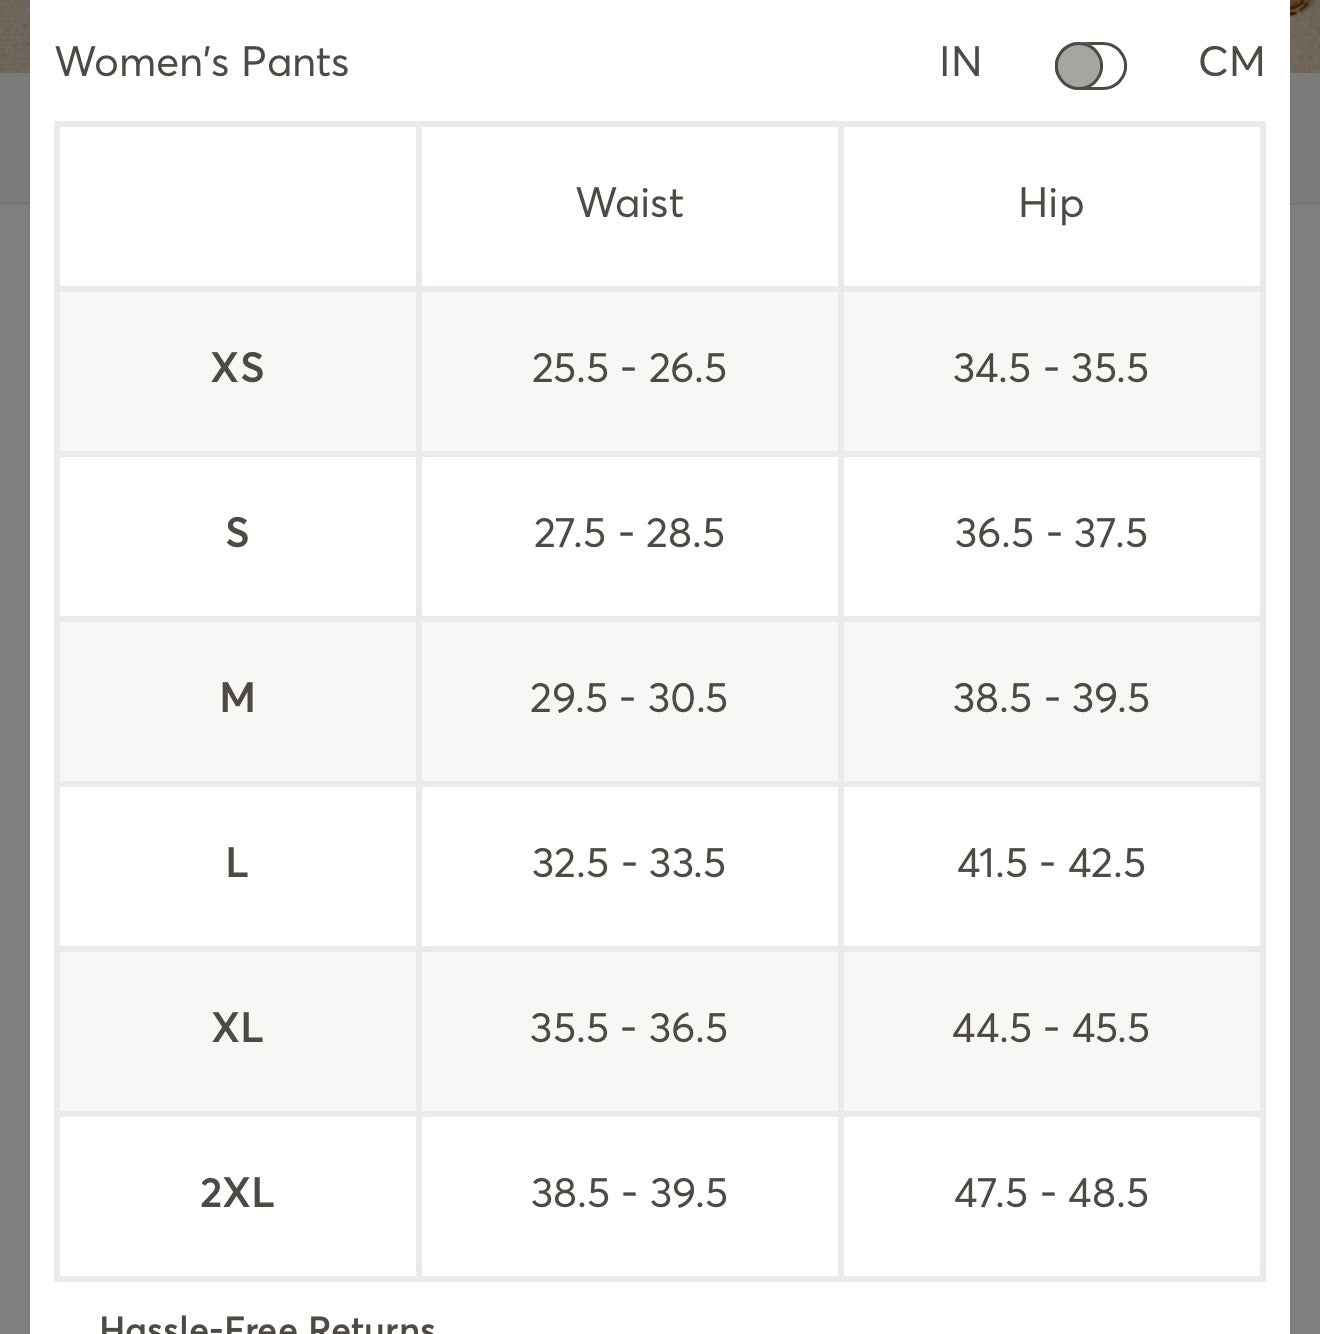
Task: Click S hip value 36.5 - 37.5
Action: pyautogui.click(x=1051, y=534)
